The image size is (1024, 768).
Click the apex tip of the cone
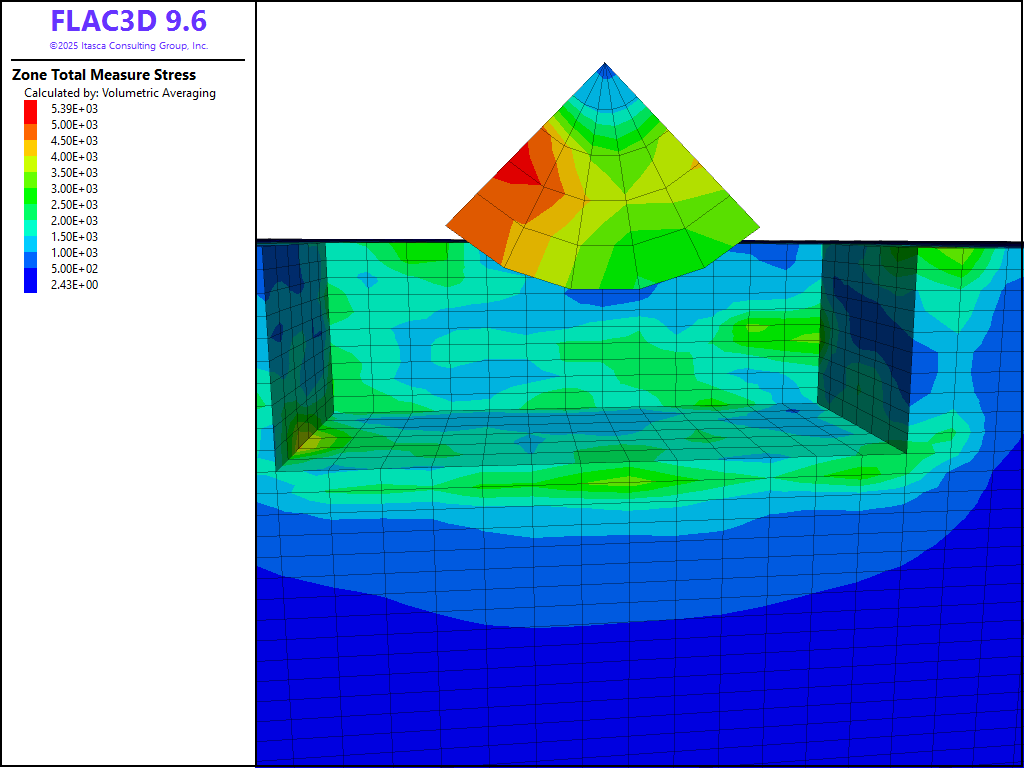[604, 67]
